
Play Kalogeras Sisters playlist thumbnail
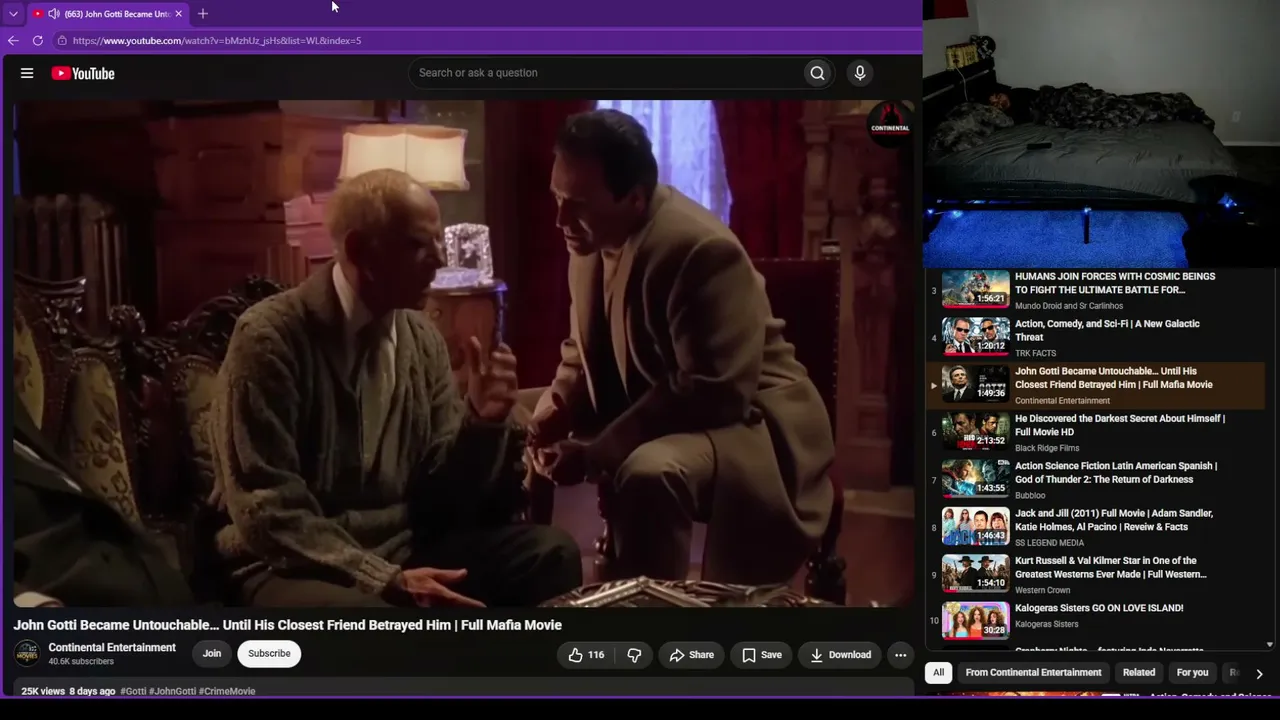point(976,621)
